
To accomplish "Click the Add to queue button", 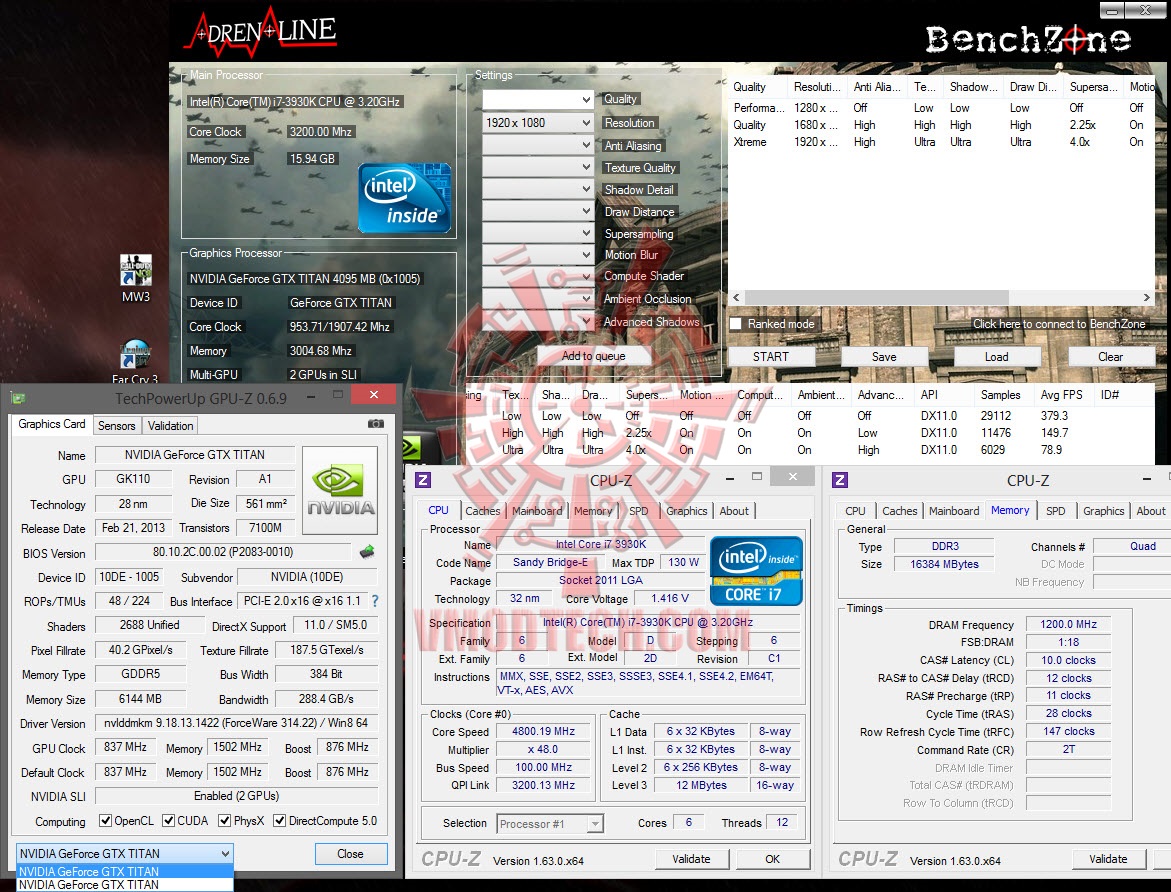I will tap(594, 356).
